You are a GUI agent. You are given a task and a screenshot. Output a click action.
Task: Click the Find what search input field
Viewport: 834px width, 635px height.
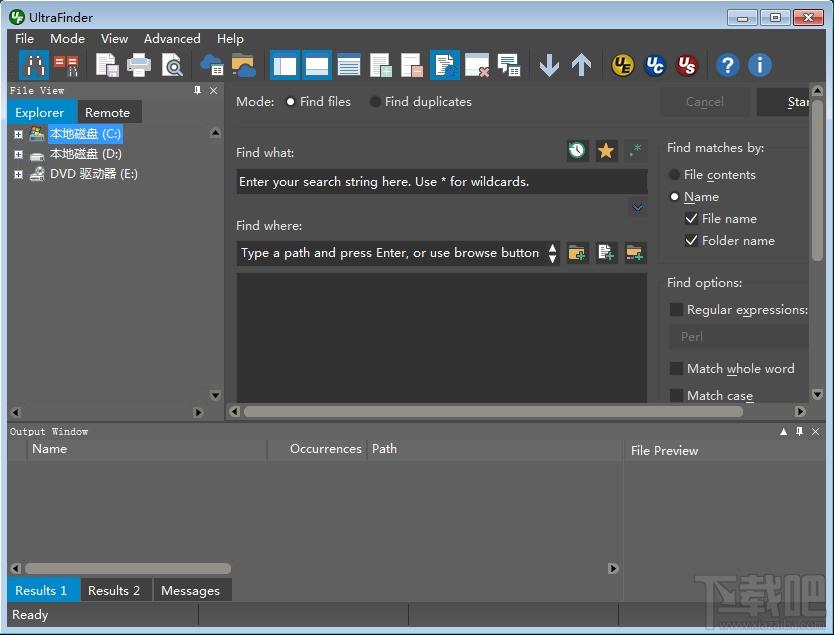click(440, 182)
